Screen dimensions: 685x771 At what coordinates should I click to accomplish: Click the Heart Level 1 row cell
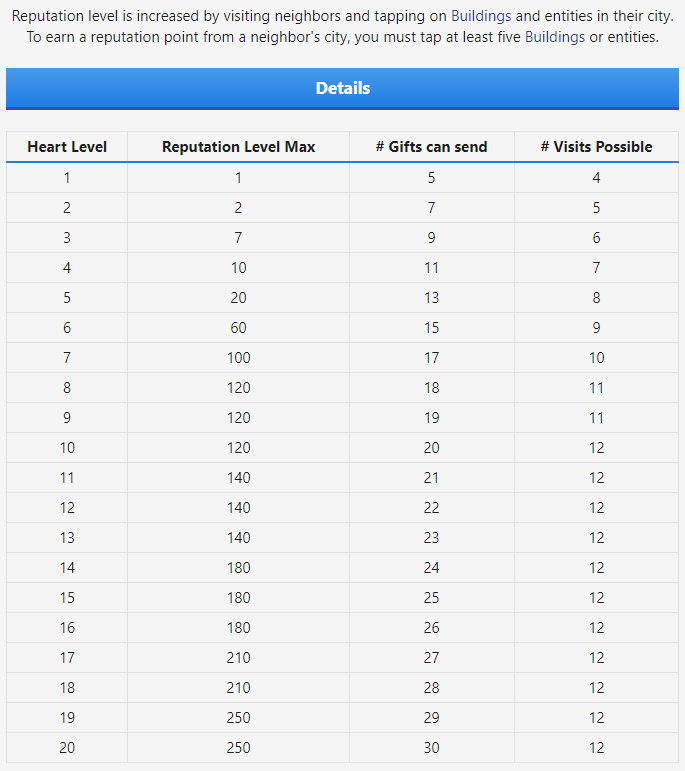pyautogui.click(x=67, y=178)
